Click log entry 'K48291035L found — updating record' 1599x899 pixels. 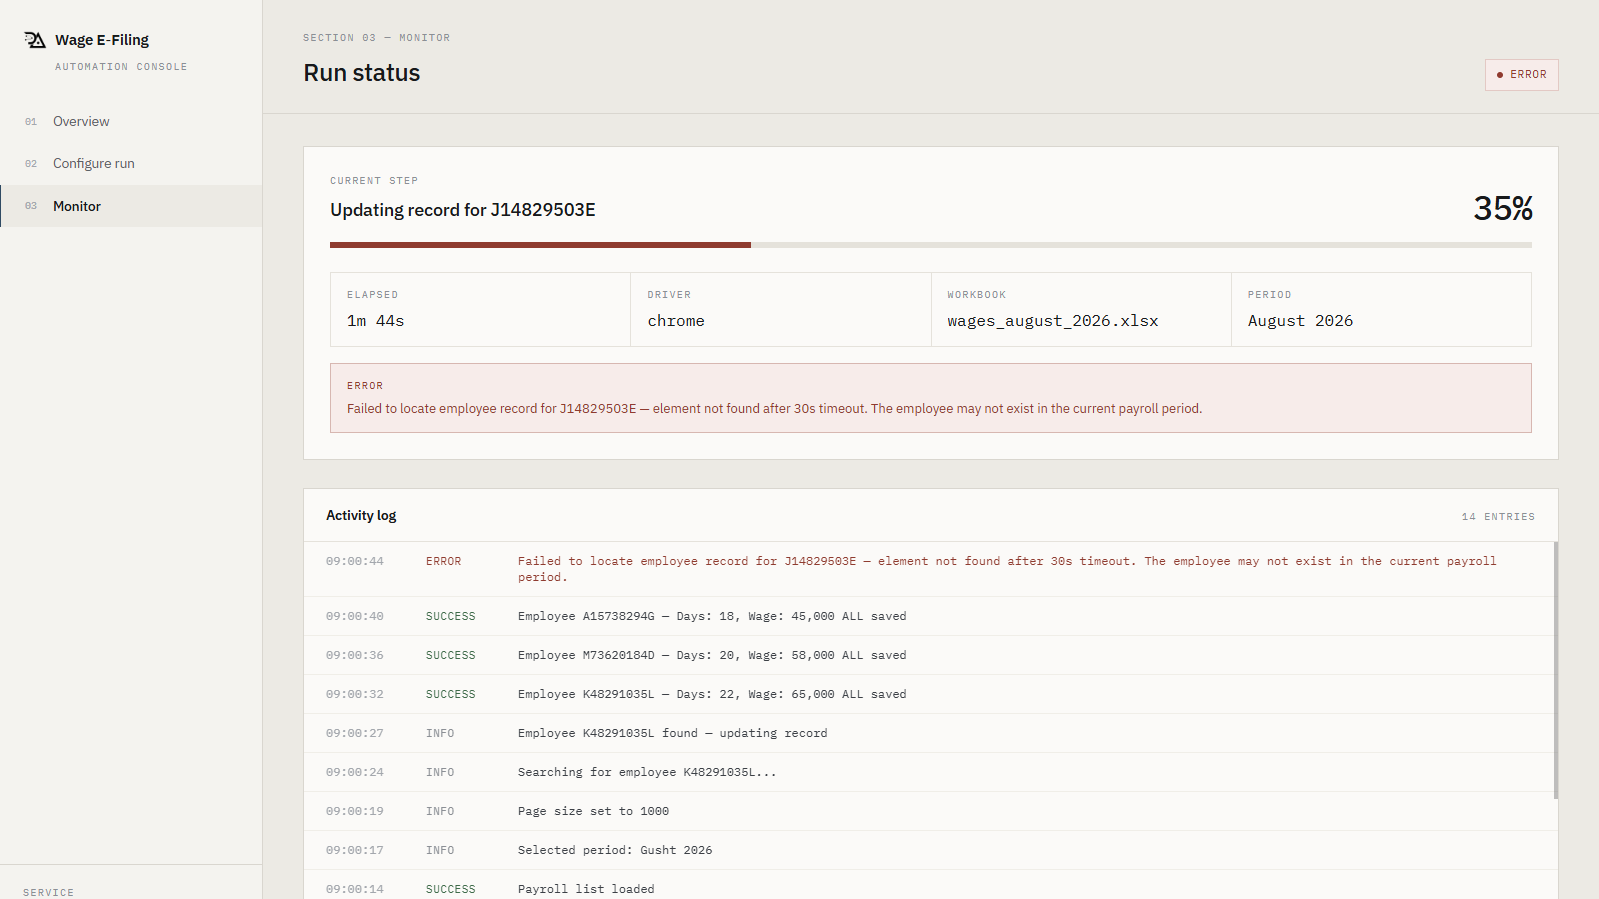point(930,733)
